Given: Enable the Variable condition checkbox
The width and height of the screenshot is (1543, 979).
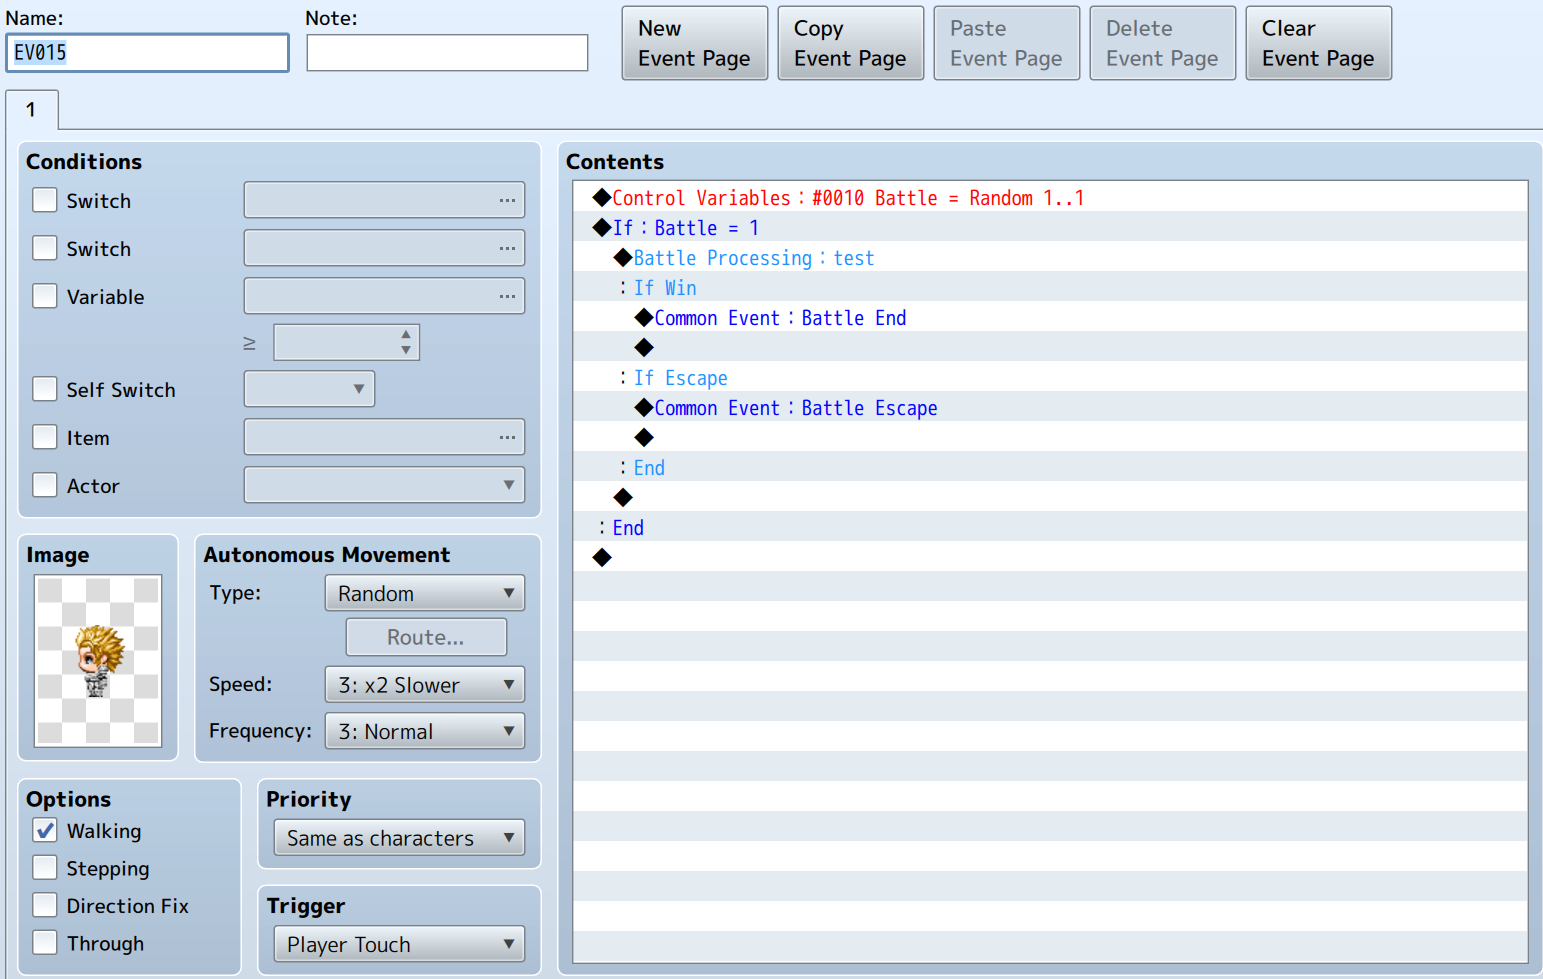Looking at the screenshot, I should point(45,296).
